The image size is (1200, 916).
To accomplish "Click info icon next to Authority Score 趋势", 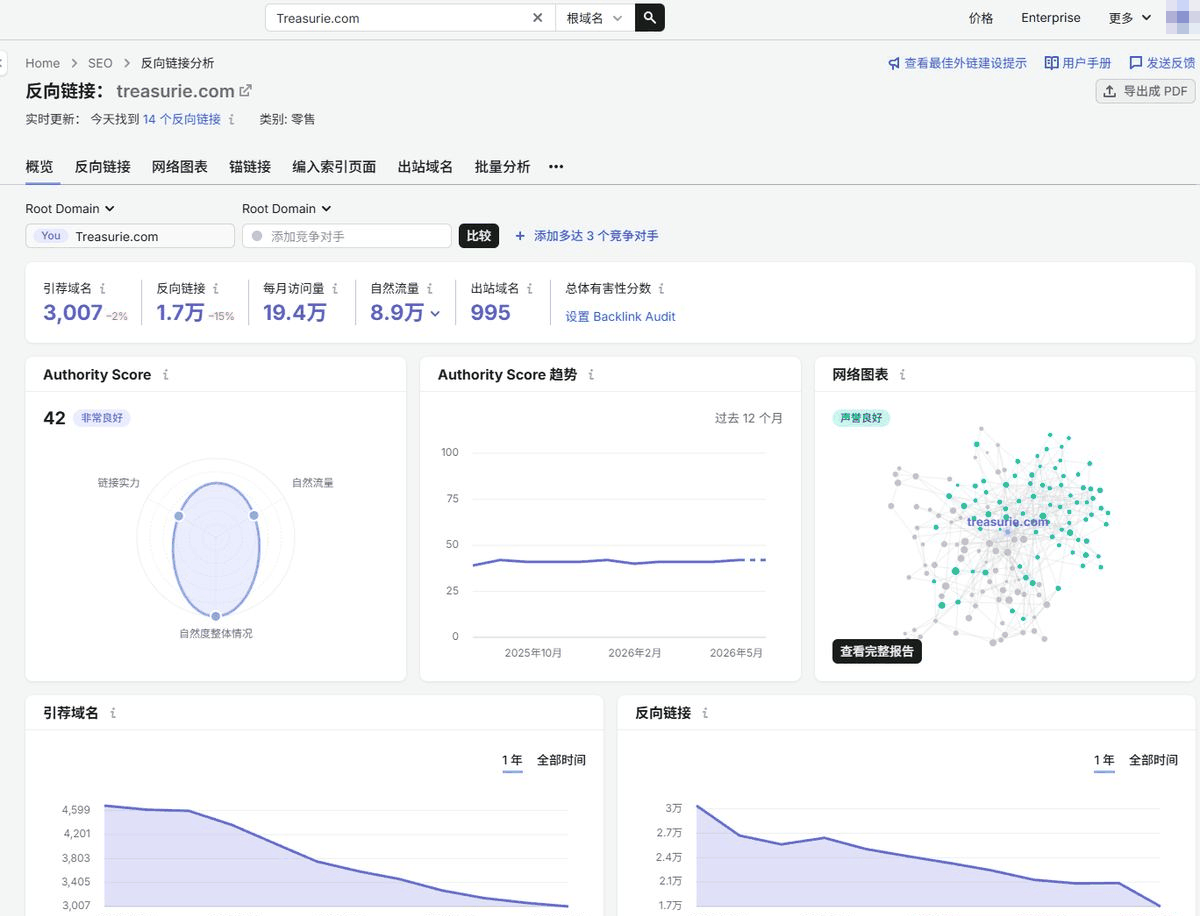I will pos(591,375).
